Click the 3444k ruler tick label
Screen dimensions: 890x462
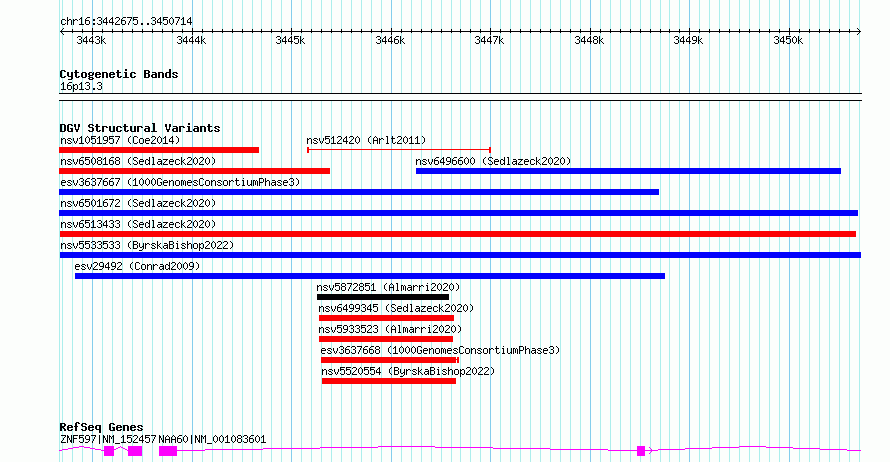(191, 41)
